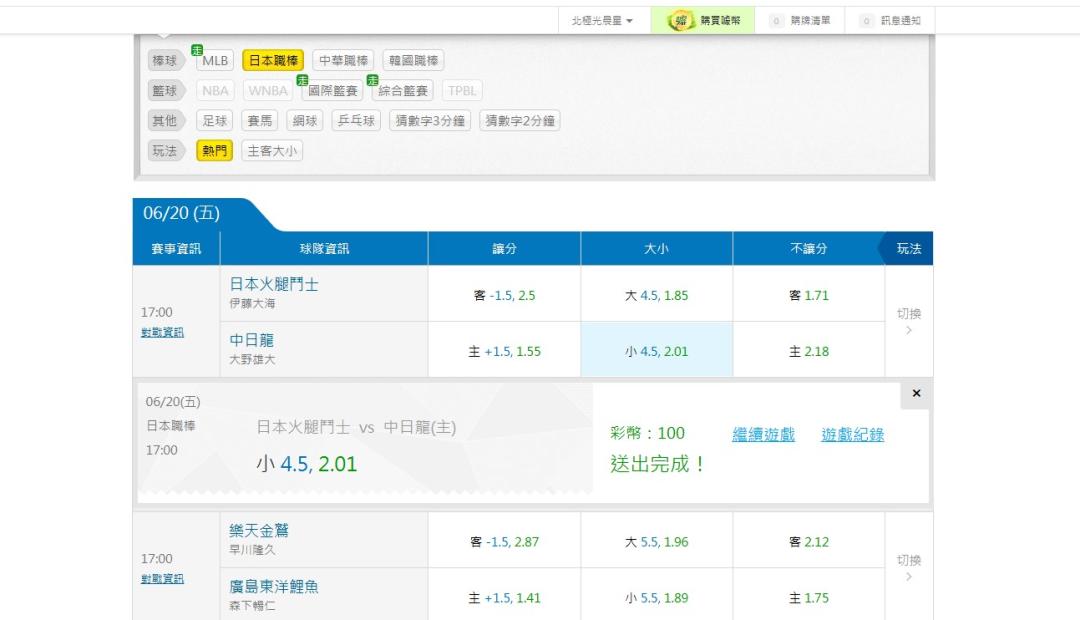This screenshot has height=620, width=1080.
Task: Click the green coin purchase button
Action: click(x=703, y=21)
